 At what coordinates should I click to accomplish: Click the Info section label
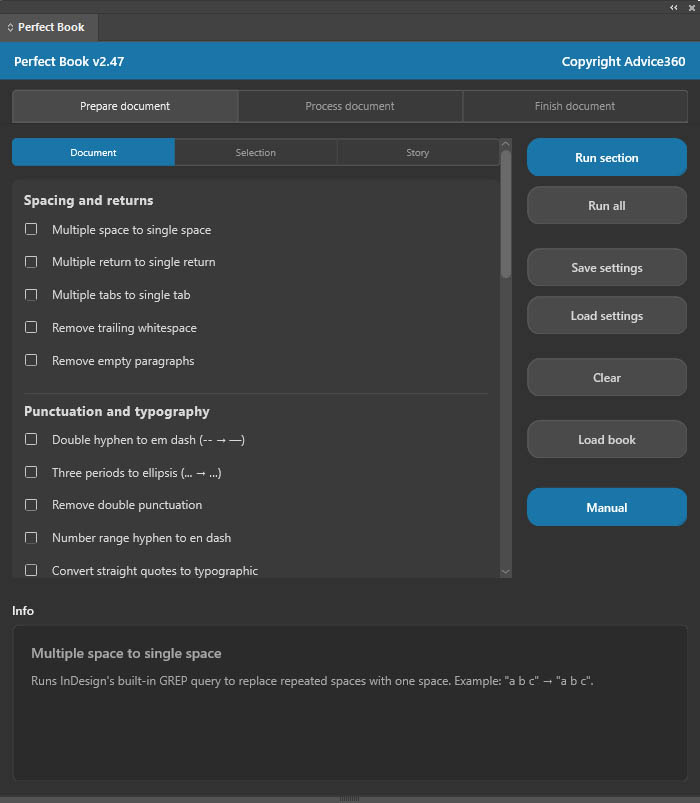(x=23, y=611)
